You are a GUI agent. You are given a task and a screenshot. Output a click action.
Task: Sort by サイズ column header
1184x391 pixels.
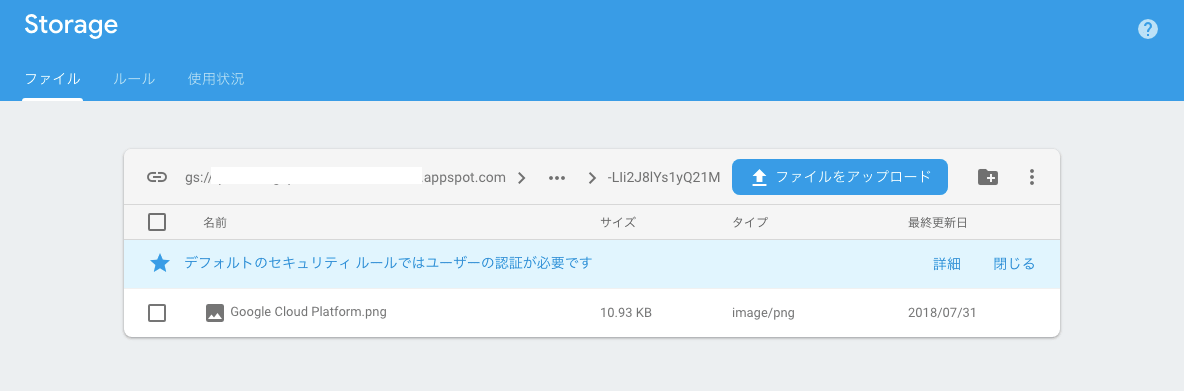[618, 223]
